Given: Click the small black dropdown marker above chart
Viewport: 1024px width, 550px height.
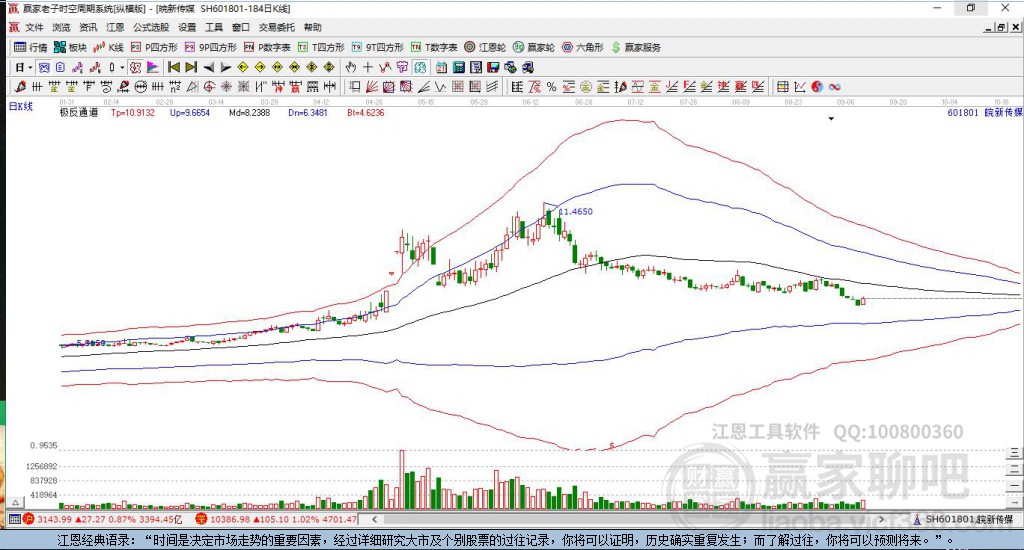Looking at the screenshot, I should tap(831, 119).
